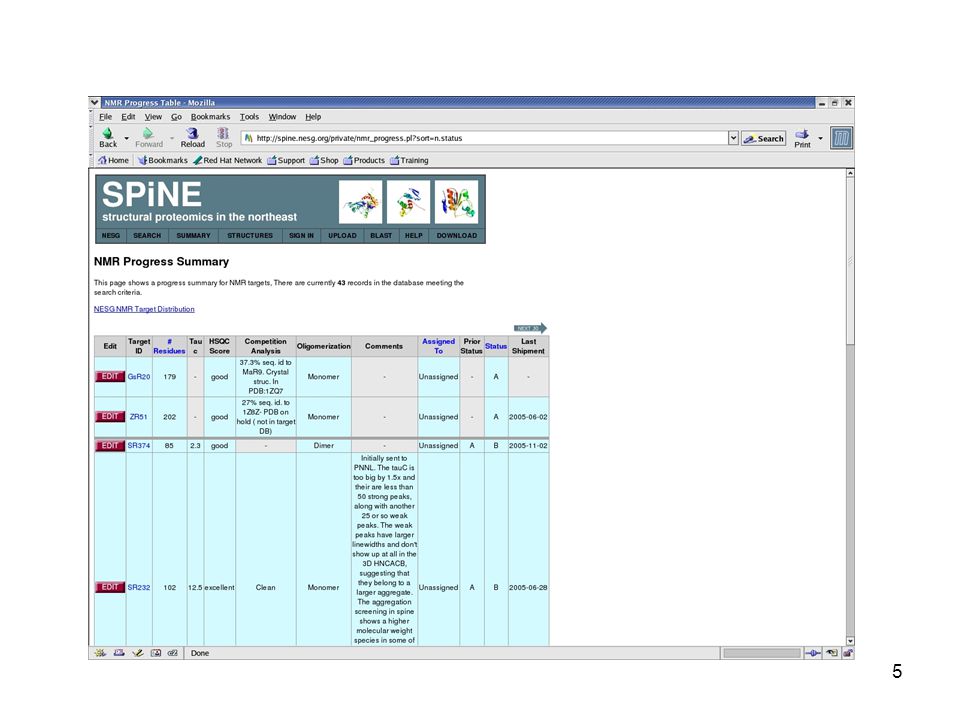Open the Navigator component icon in status bar

pyautogui.click(x=100, y=653)
